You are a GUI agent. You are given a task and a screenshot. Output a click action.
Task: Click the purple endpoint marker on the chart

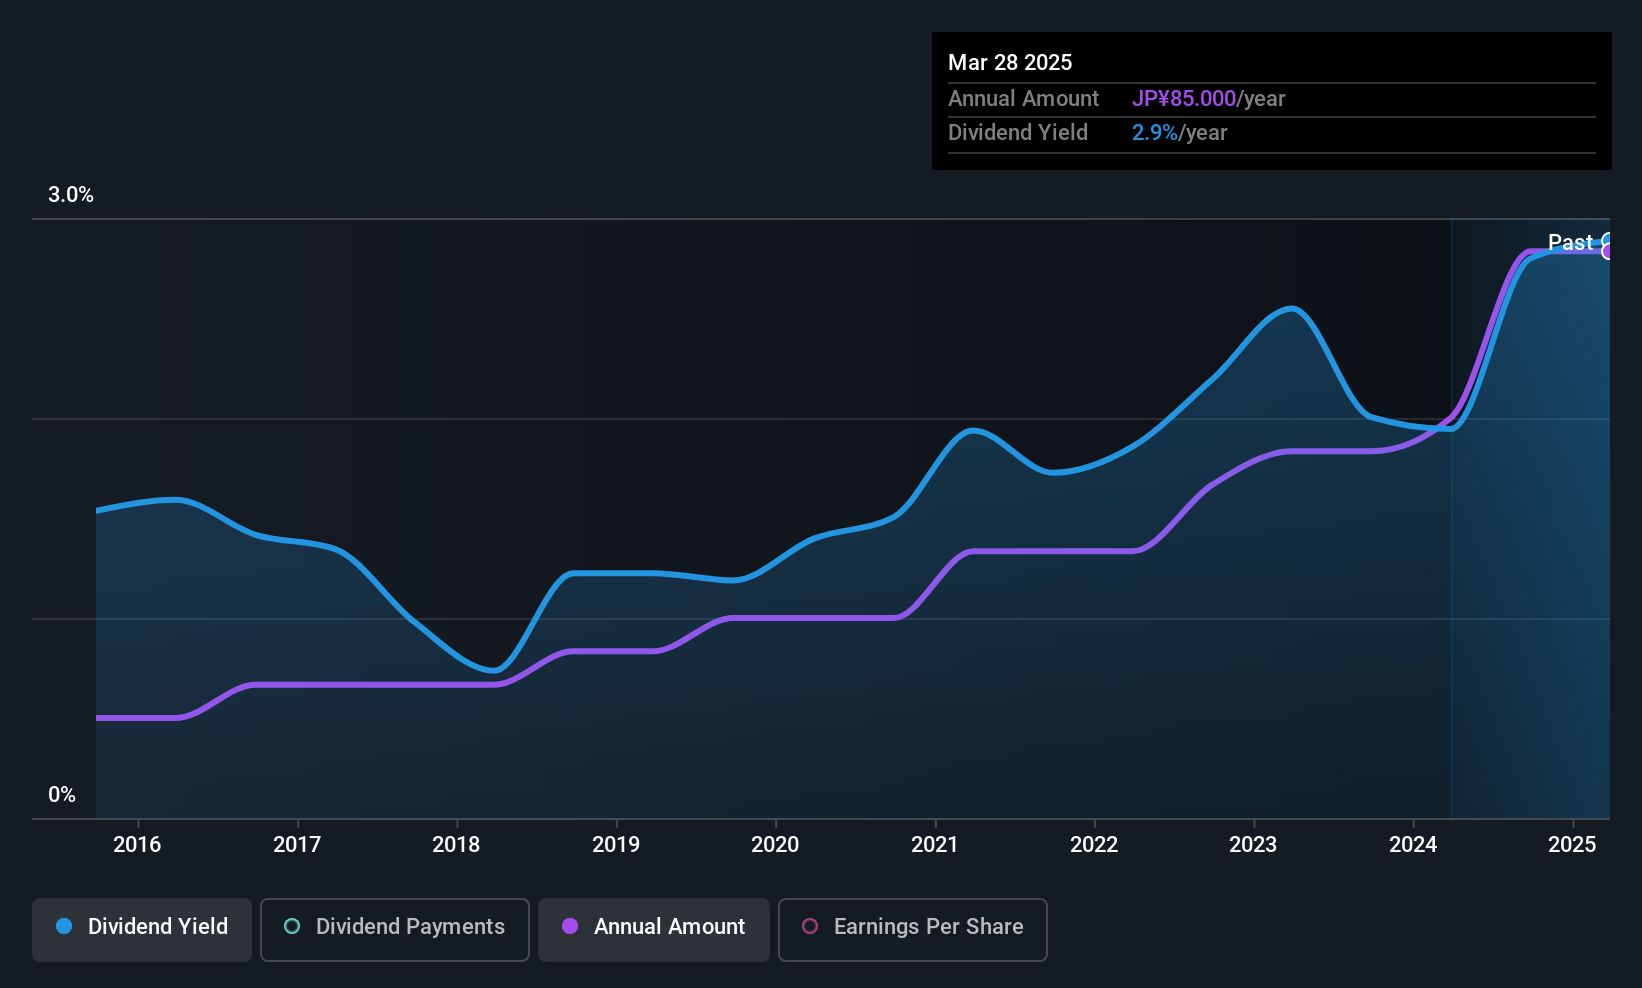(1607, 252)
